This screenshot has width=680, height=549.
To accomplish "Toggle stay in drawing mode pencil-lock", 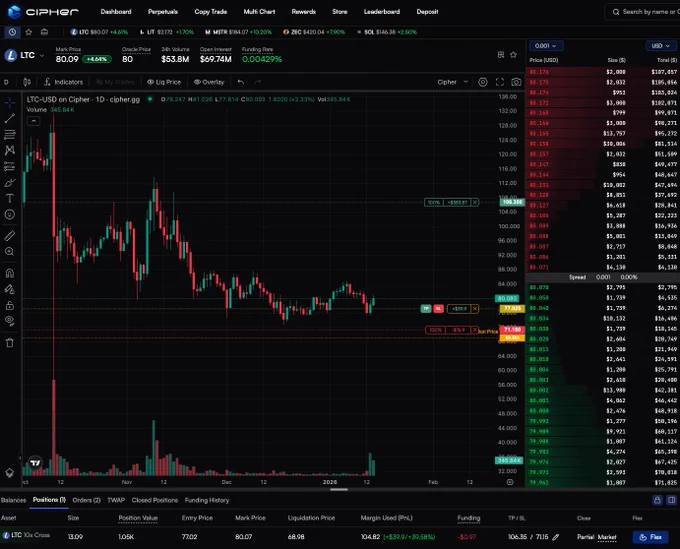I will (x=10, y=289).
